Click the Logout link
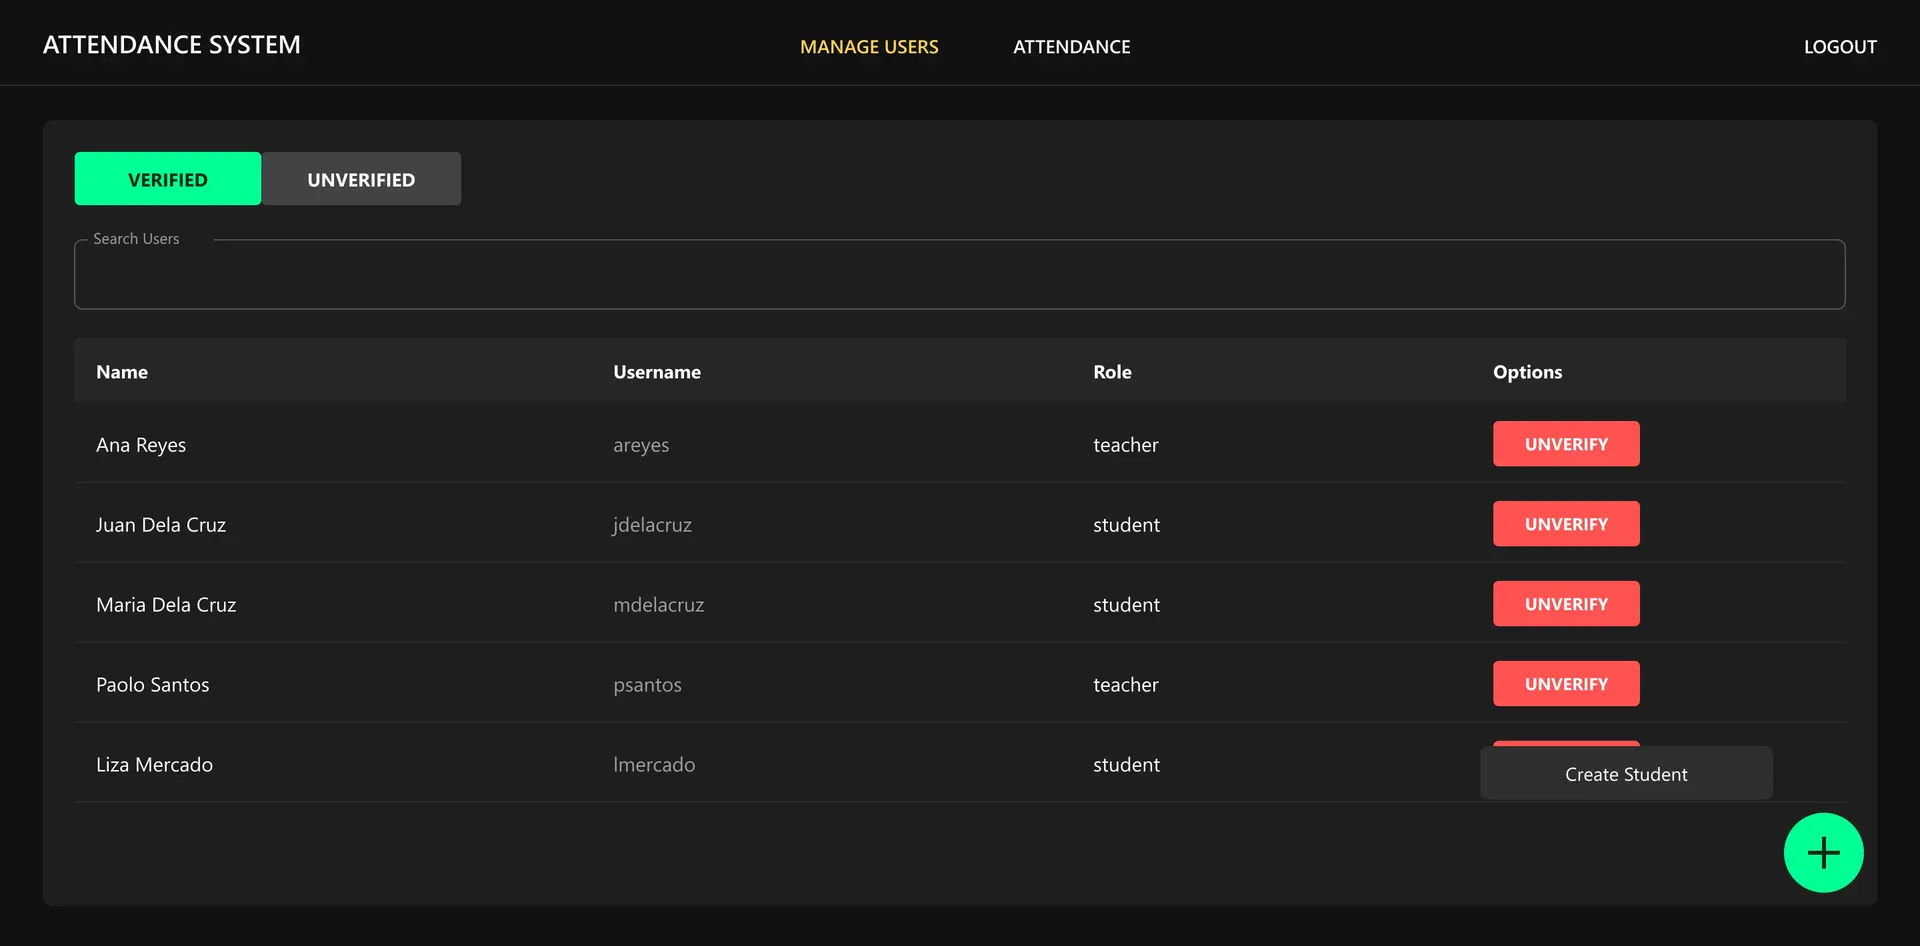The width and height of the screenshot is (1920, 946). pyautogui.click(x=1840, y=47)
